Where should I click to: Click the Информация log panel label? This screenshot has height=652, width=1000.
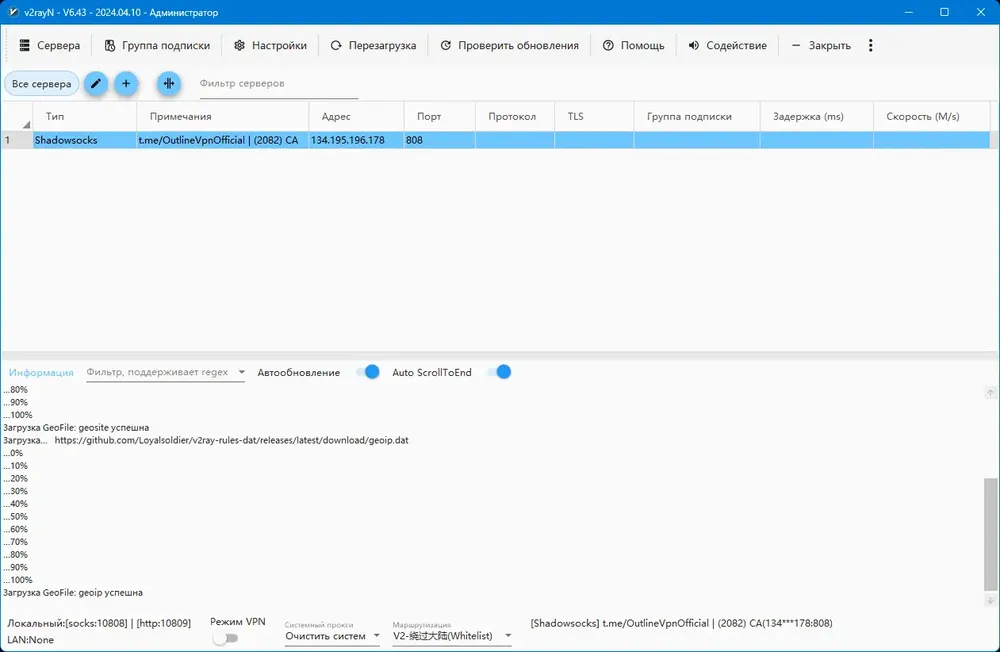click(x=41, y=373)
